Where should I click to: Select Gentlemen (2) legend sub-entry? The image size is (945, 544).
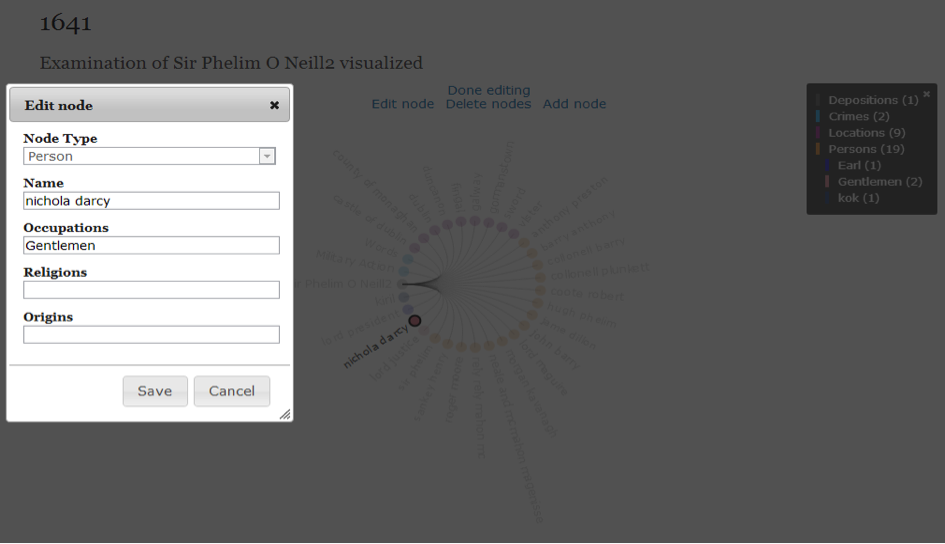click(x=880, y=182)
